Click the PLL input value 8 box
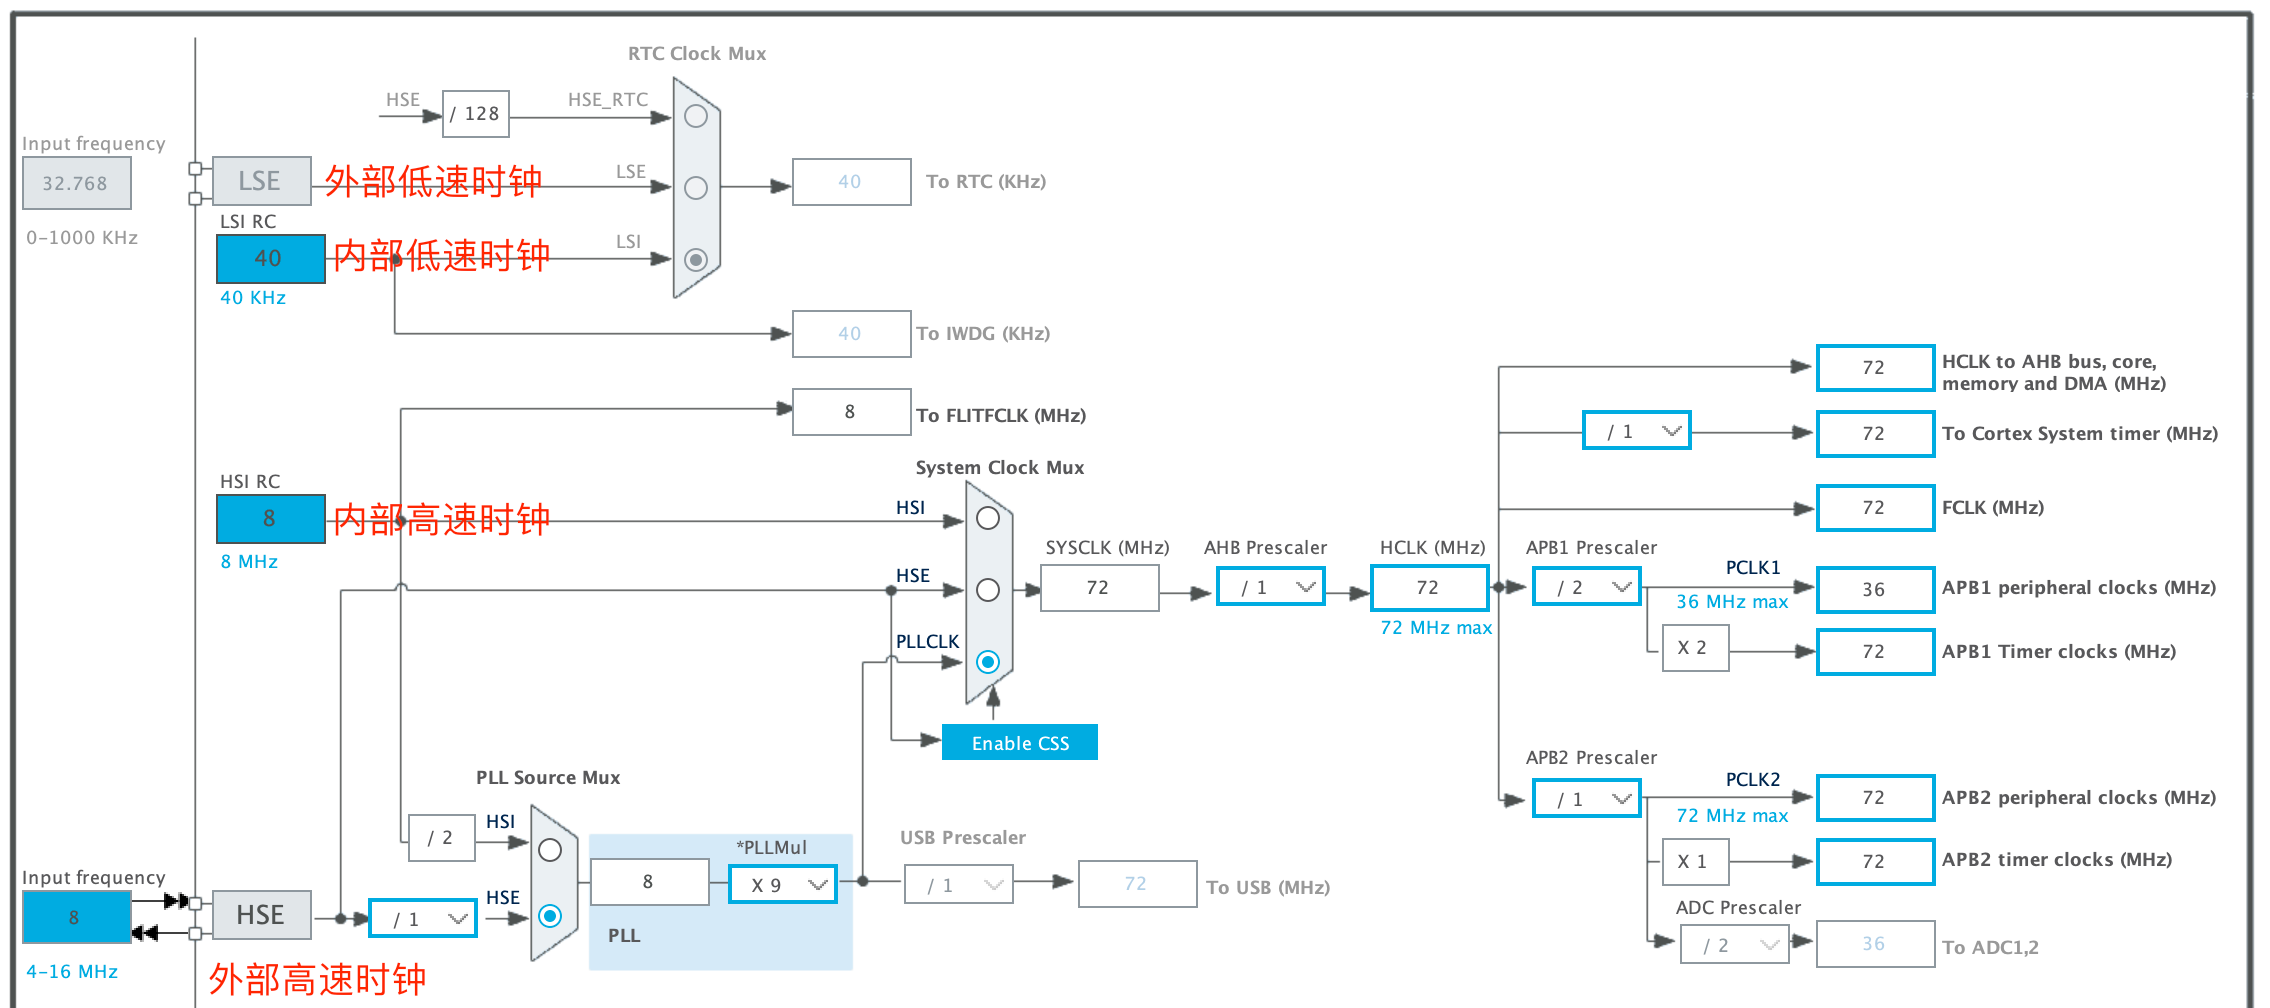This screenshot has width=2270, height=1008. 650,882
